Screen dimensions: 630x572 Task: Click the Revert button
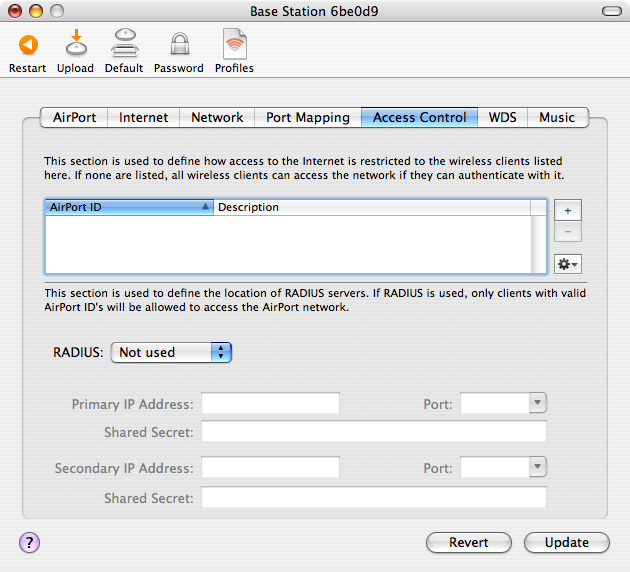pyautogui.click(x=469, y=542)
